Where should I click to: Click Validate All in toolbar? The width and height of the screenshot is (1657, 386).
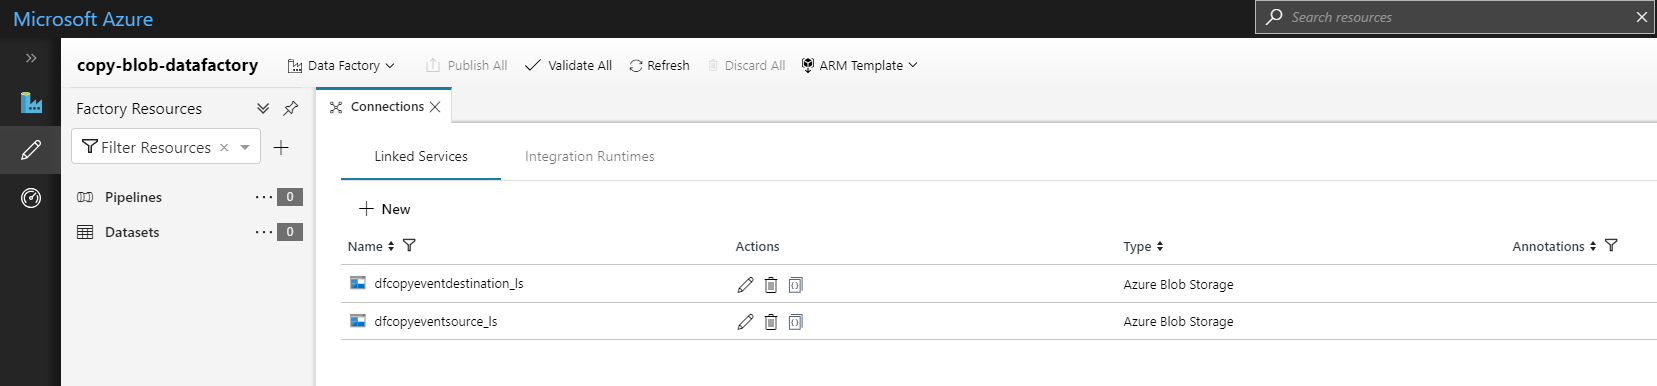pyautogui.click(x=568, y=66)
